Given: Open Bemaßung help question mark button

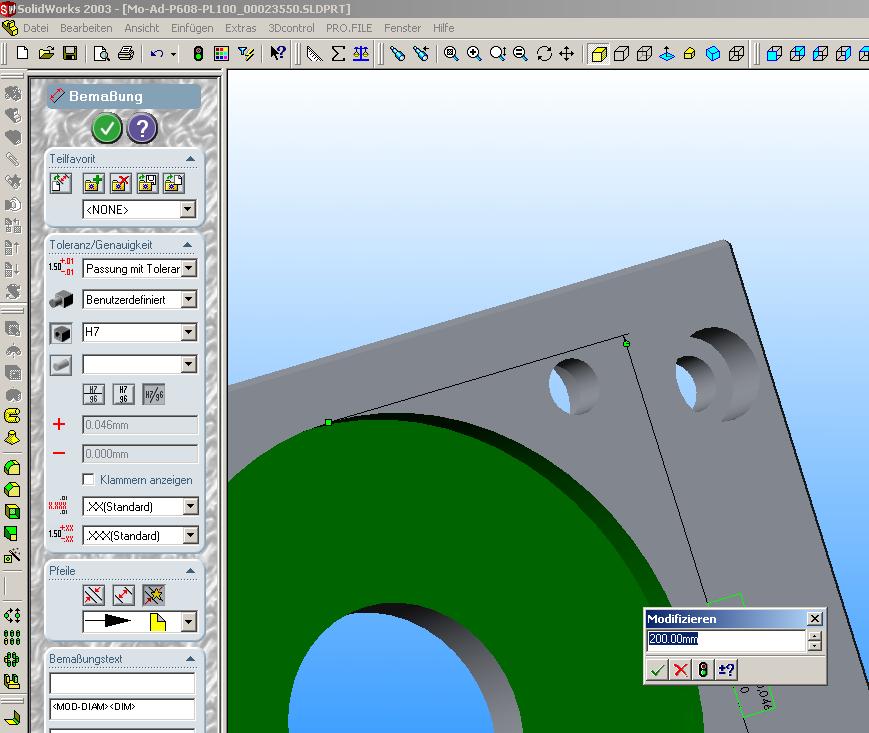Looking at the screenshot, I should 142,129.
